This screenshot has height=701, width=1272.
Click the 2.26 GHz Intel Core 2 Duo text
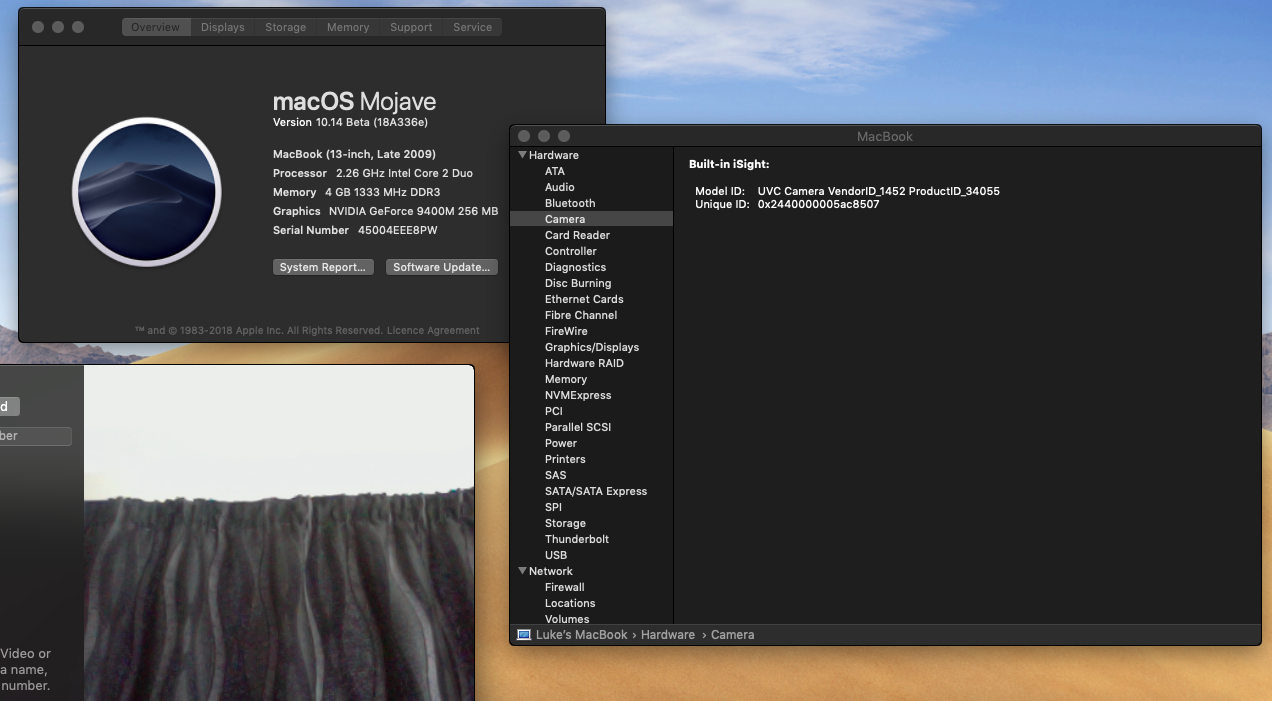404,173
